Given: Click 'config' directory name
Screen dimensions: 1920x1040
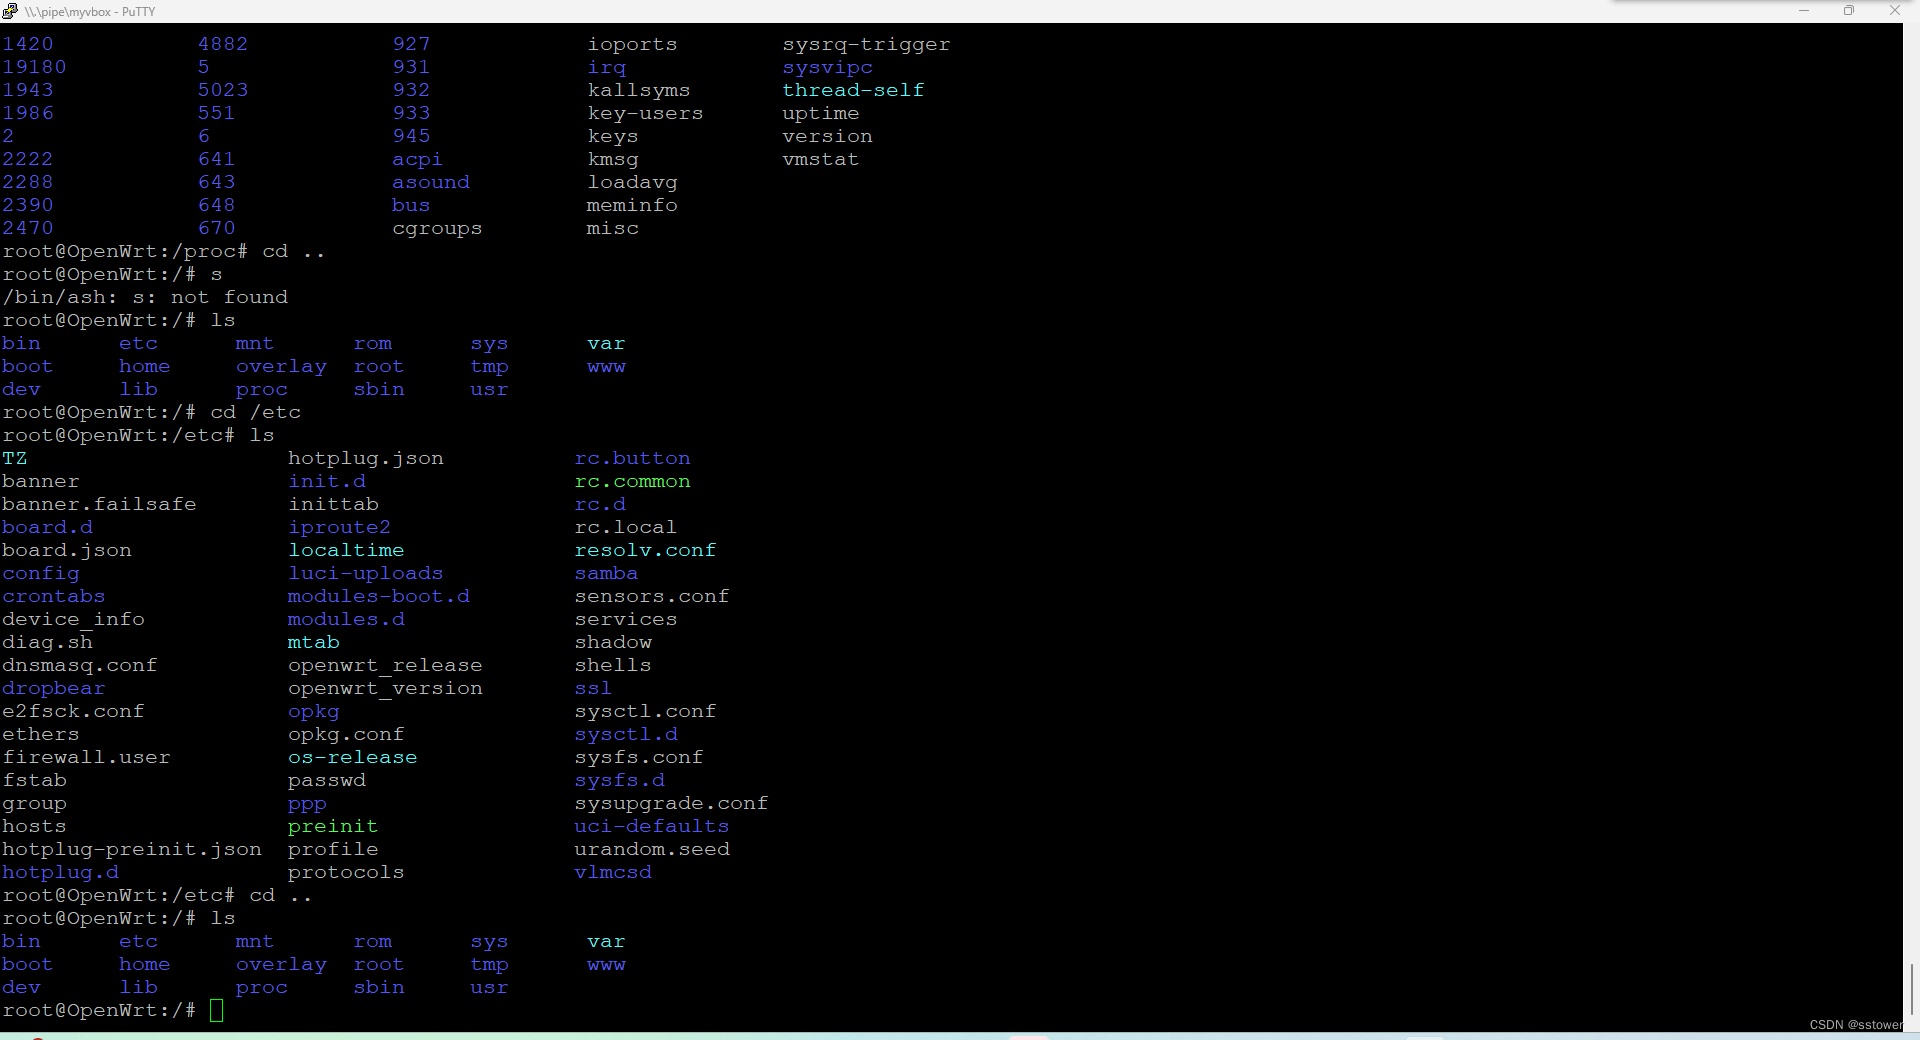Looking at the screenshot, I should point(41,573).
